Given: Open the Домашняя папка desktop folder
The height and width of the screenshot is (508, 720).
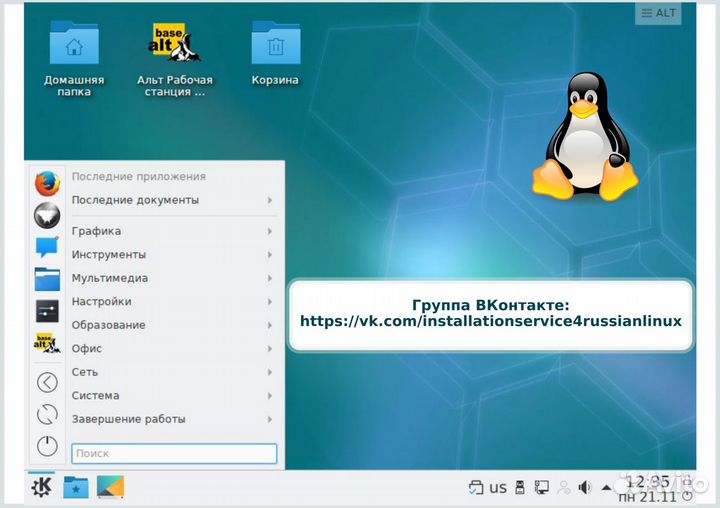Looking at the screenshot, I should pos(74,58).
